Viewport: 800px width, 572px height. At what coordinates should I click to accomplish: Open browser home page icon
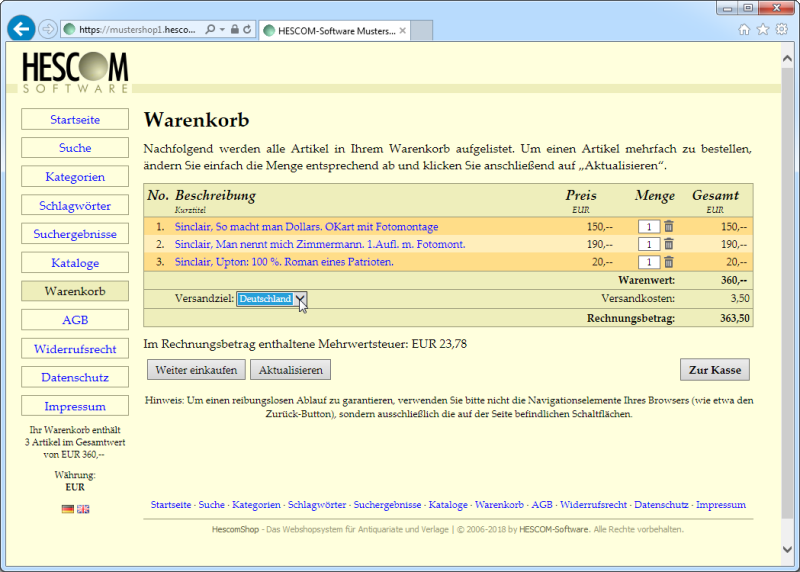(744, 29)
